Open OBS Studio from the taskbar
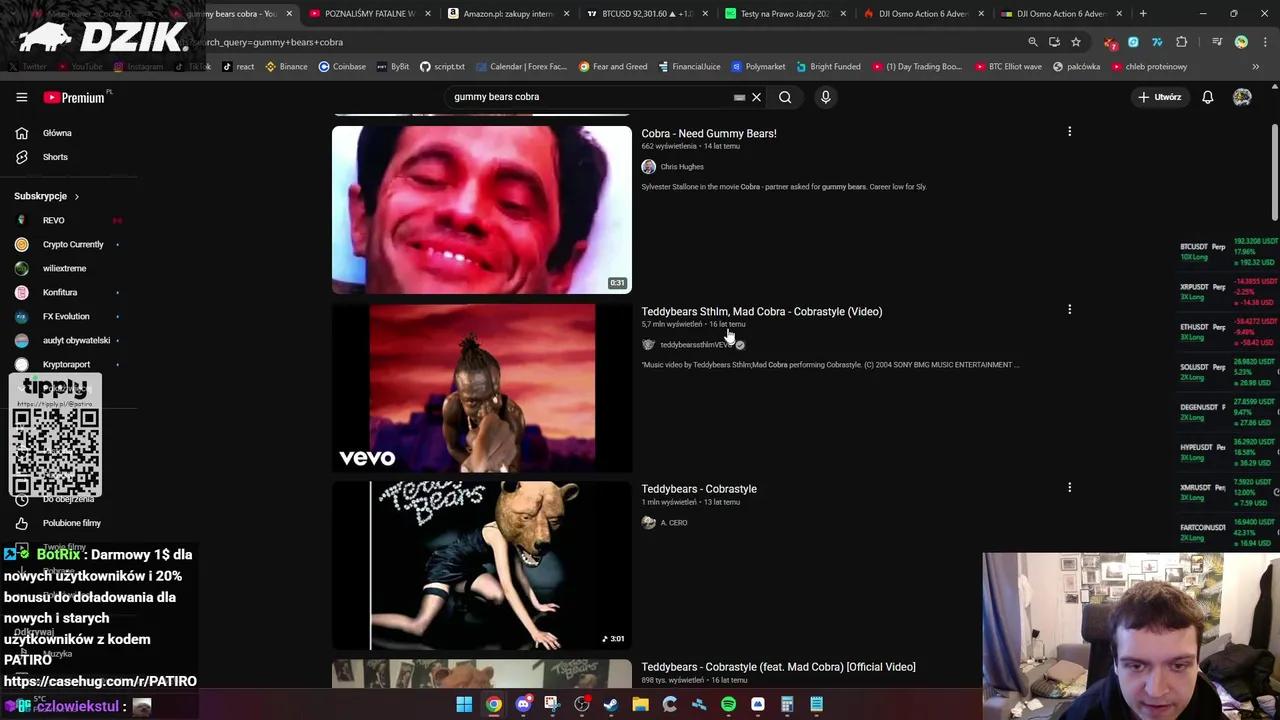 tap(582, 705)
